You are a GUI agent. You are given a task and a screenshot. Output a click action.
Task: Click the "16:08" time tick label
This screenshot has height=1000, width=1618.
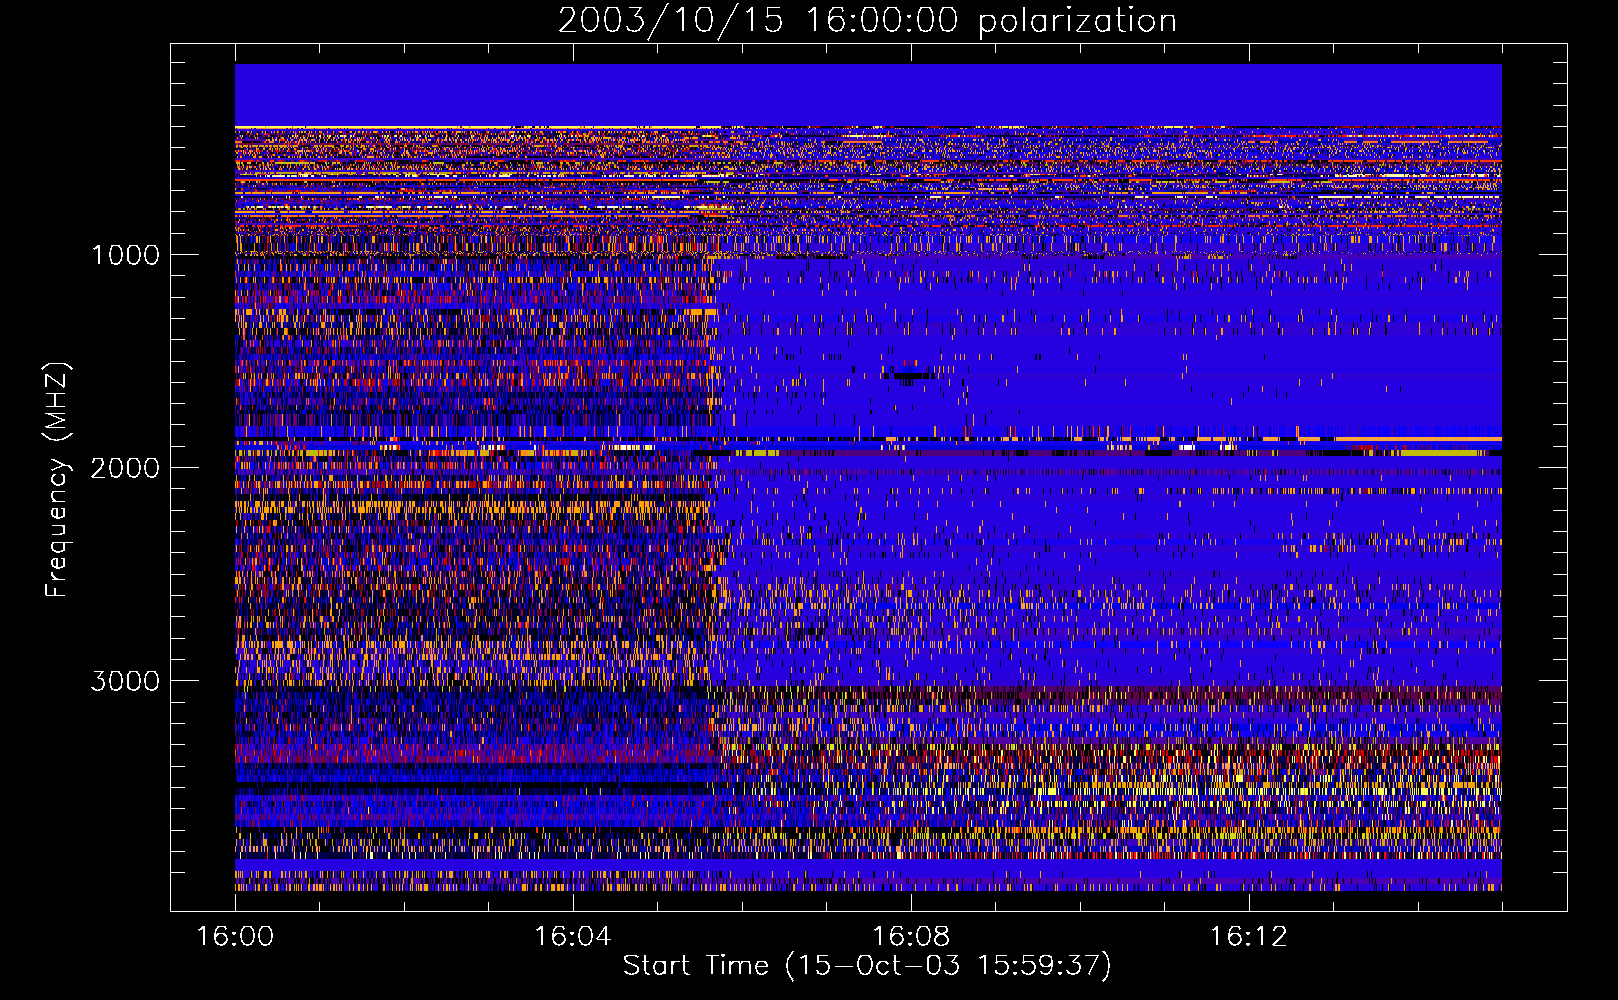click(910, 936)
